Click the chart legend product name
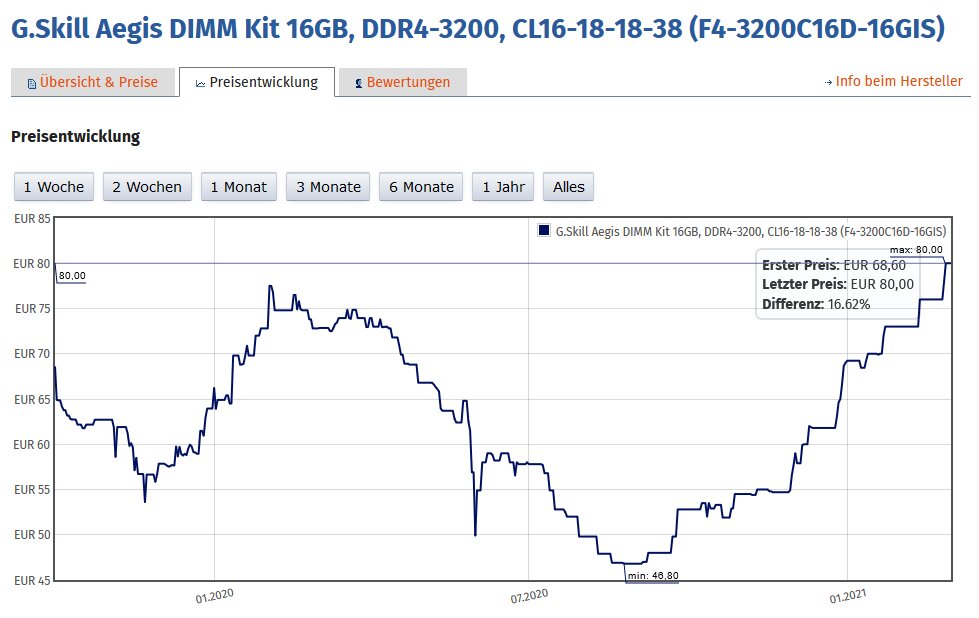Viewport: 979px width, 618px height. coord(751,232)
